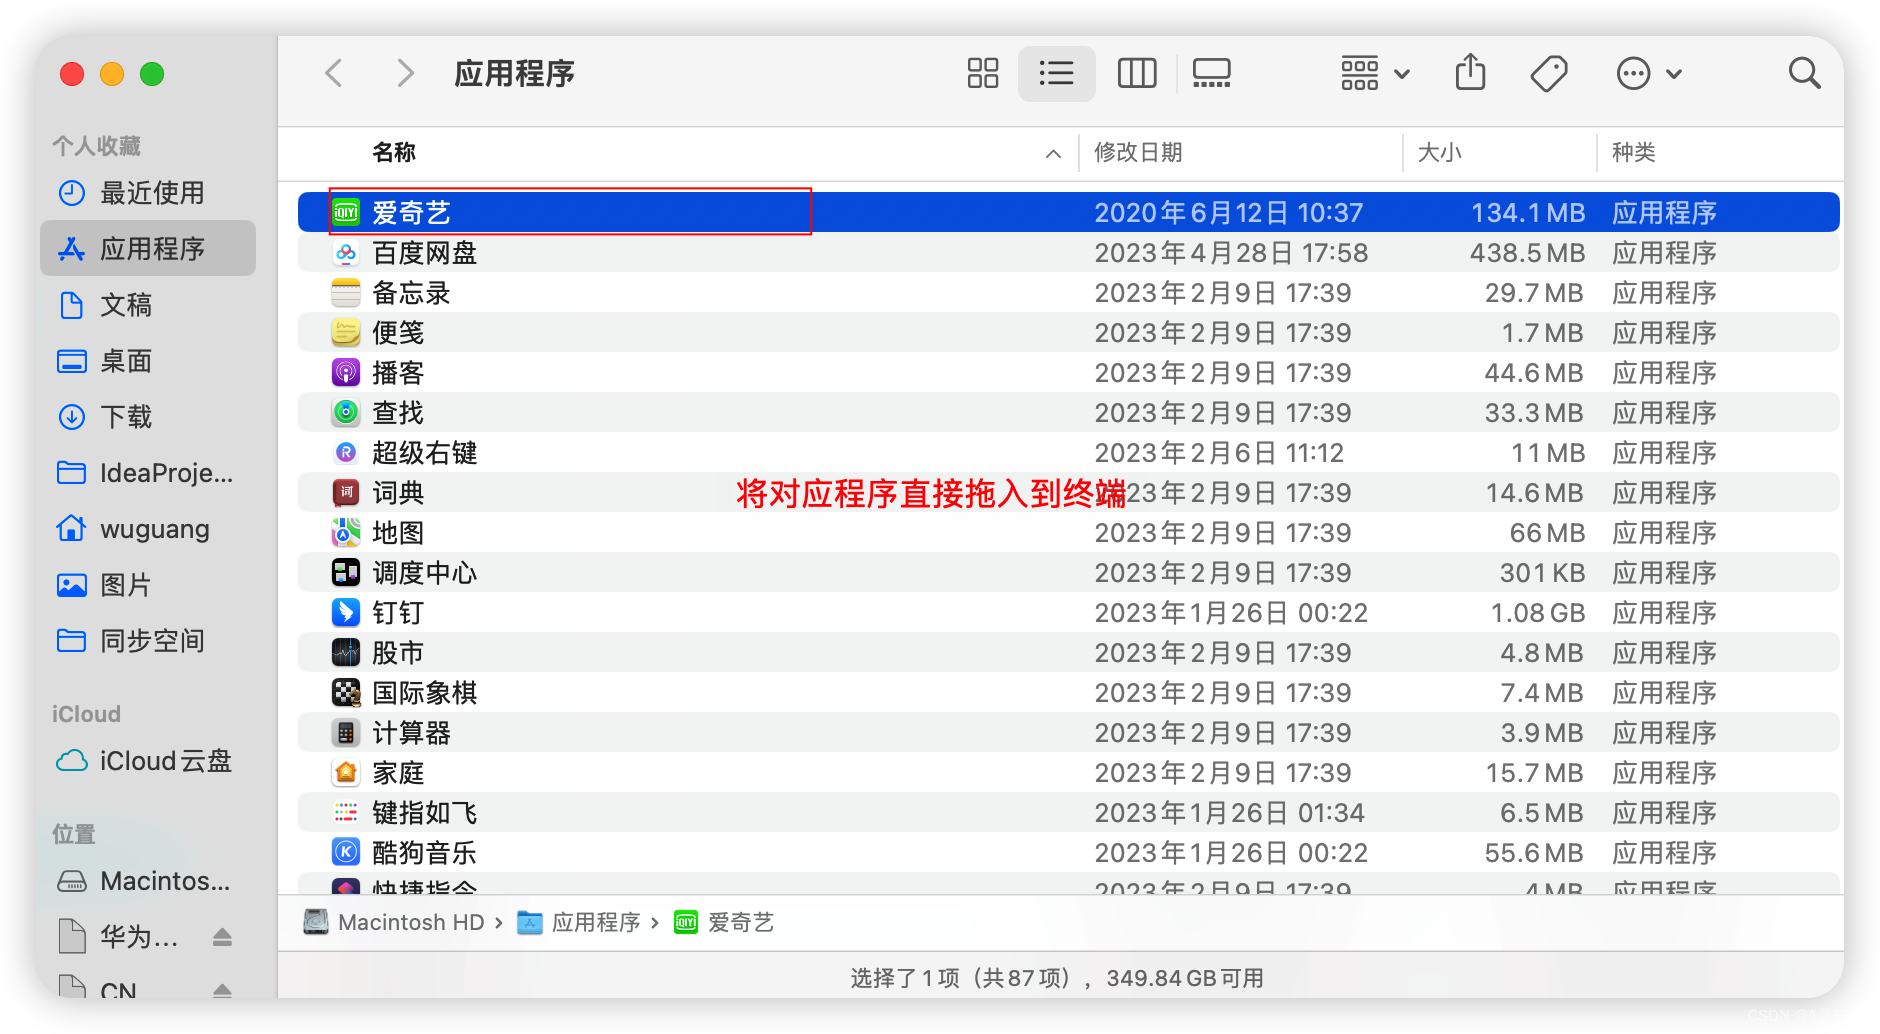Select the 酷狗音乐 app icon
Image resolution: width=1880 pixels, height=1034 pixels.
click(x=346, y=852)
